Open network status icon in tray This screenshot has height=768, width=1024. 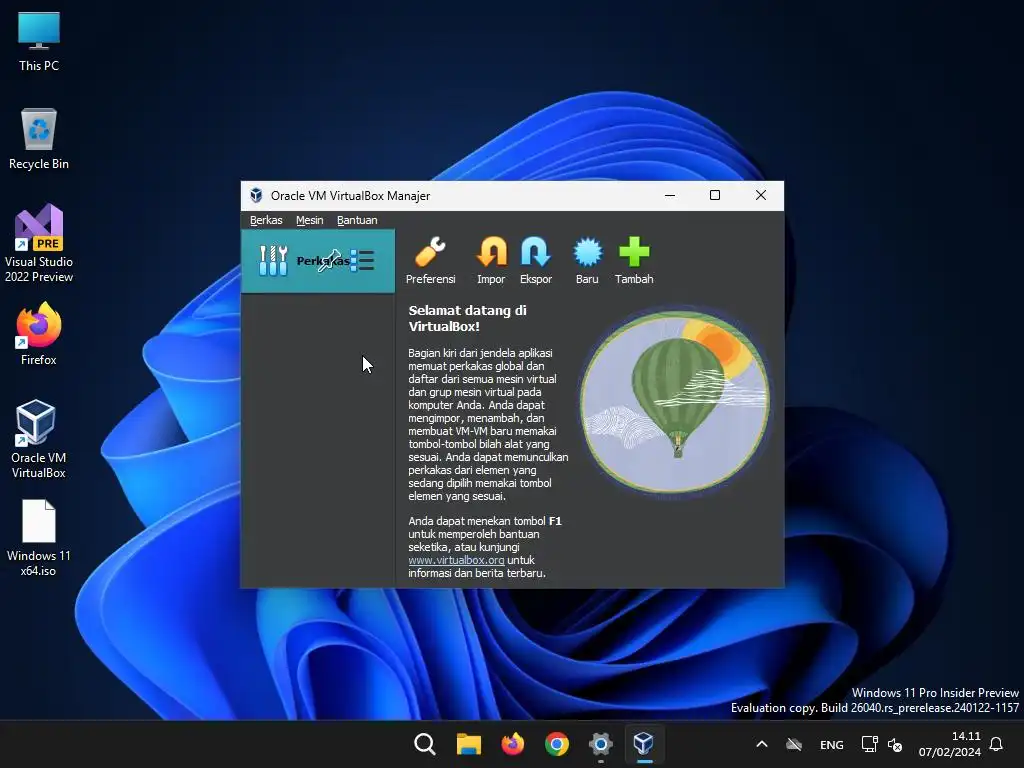(869, 744)
